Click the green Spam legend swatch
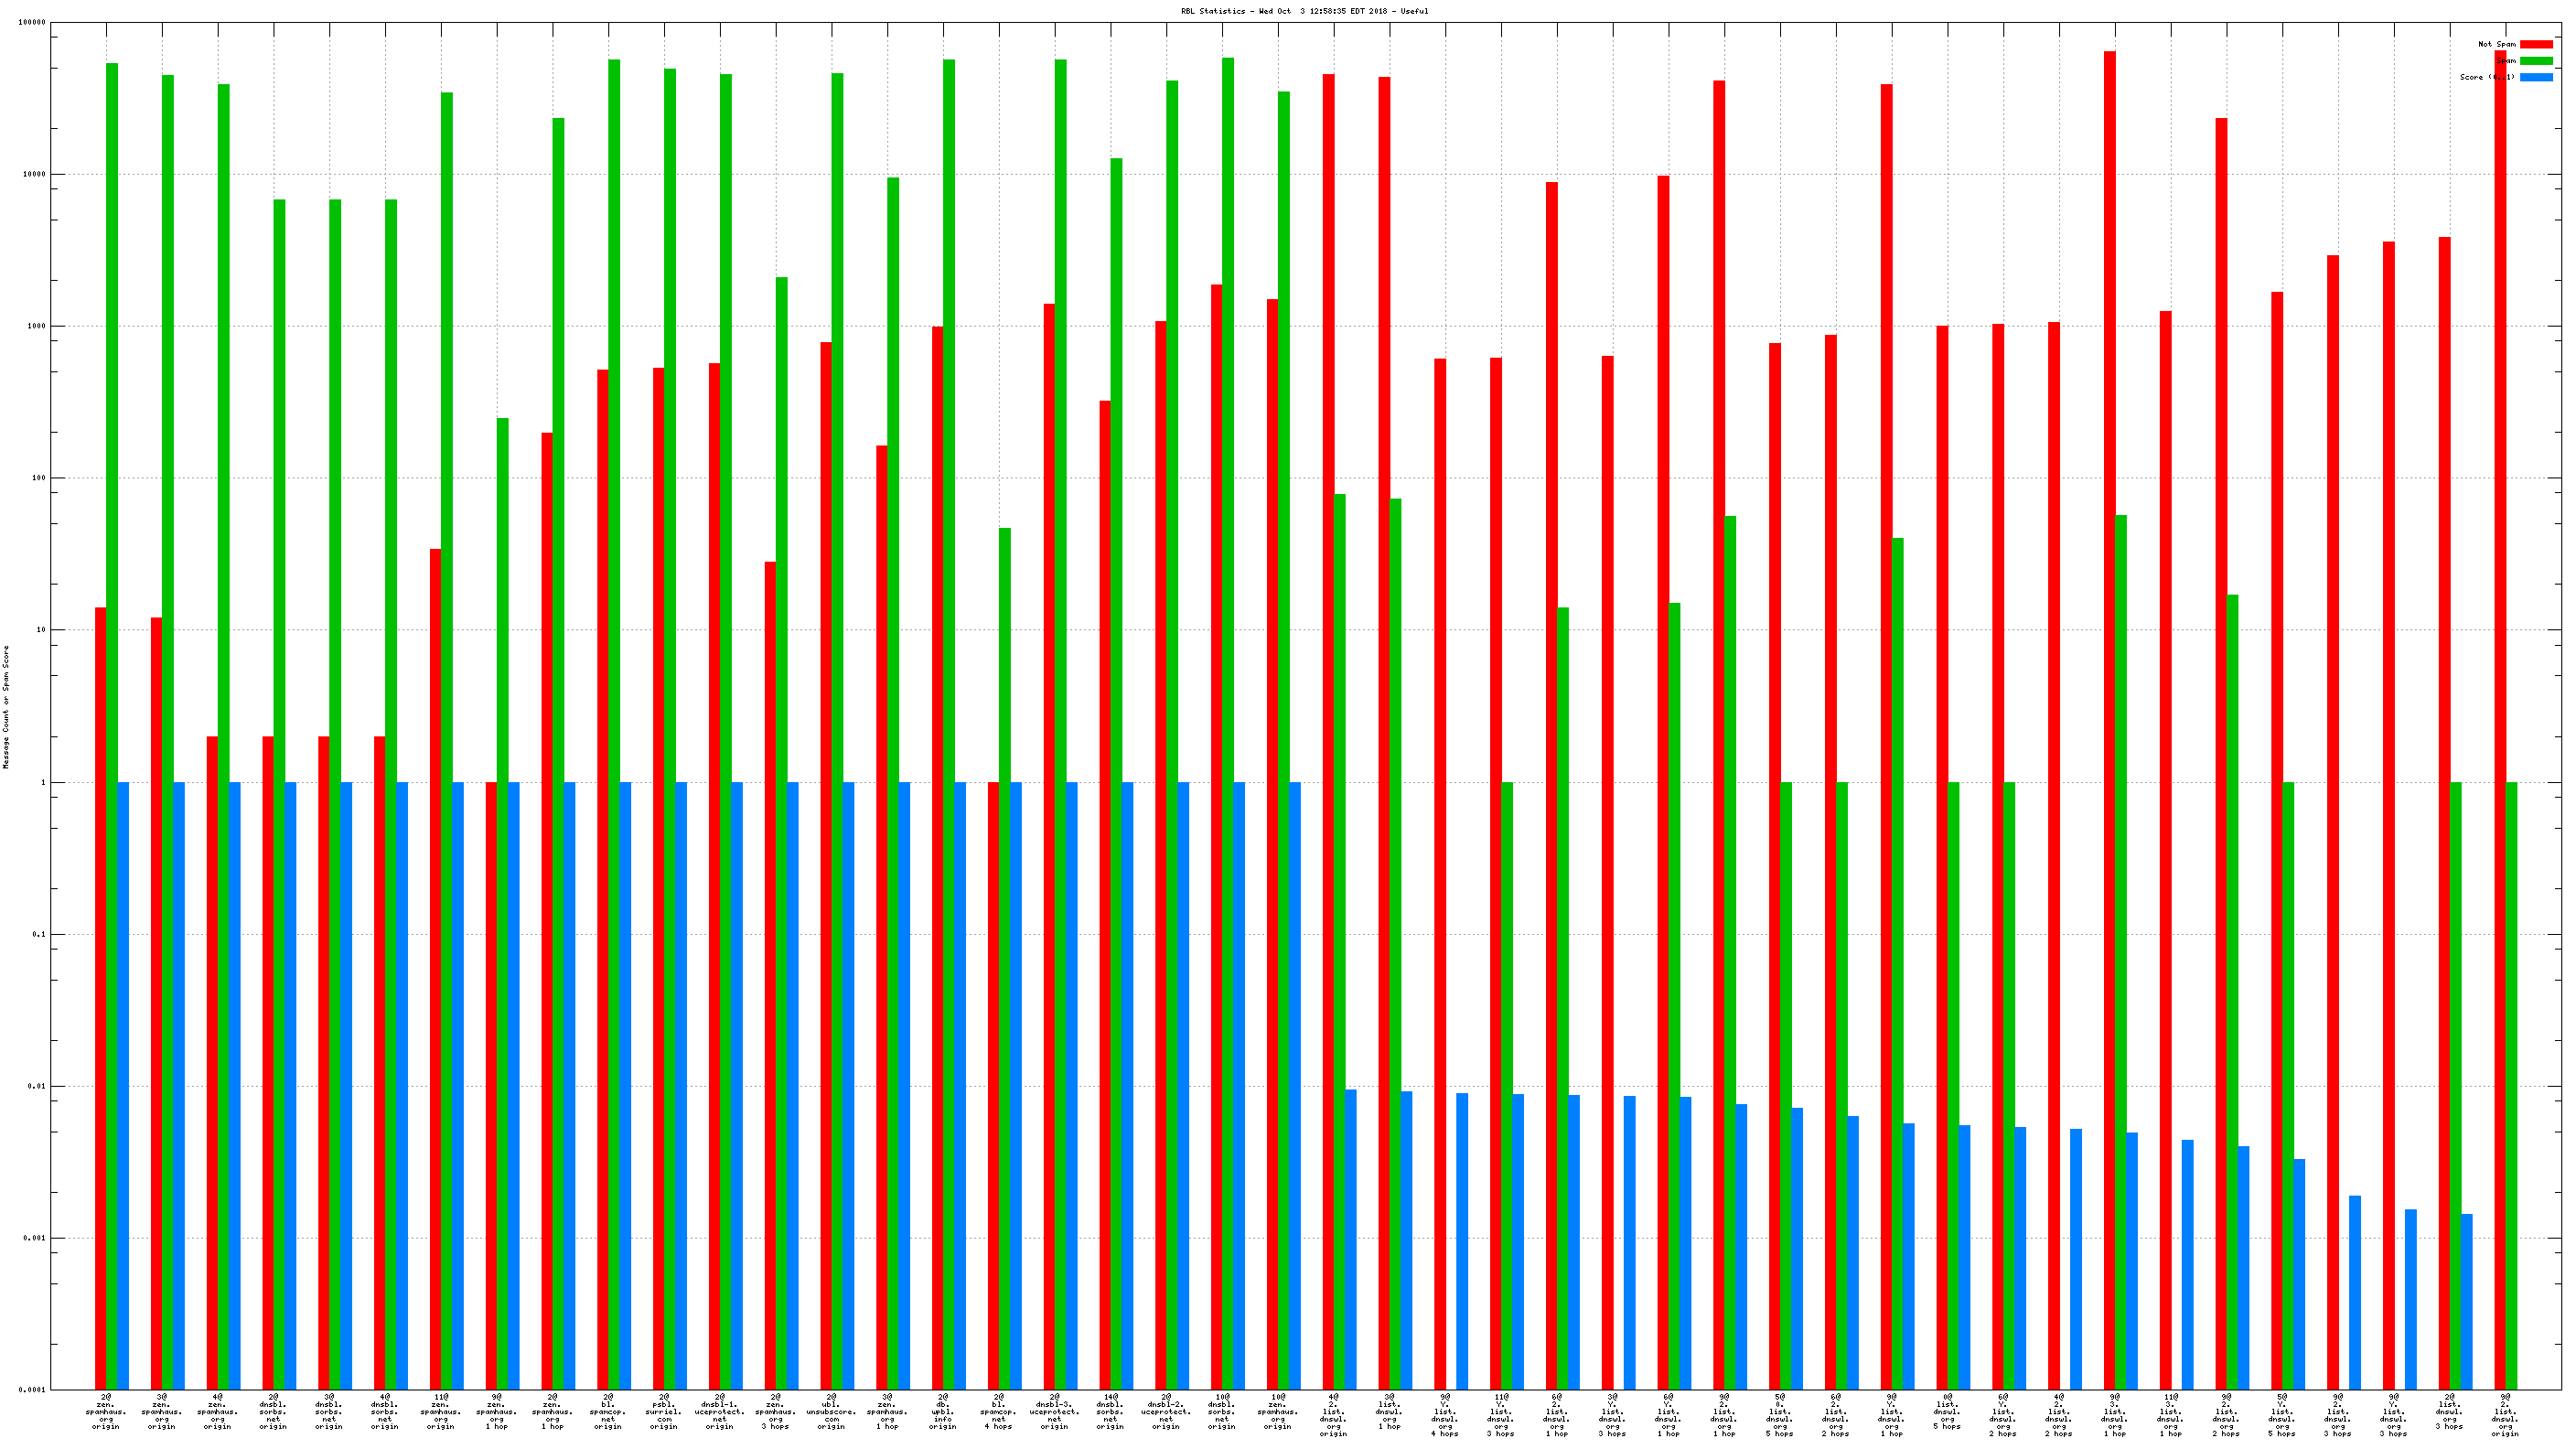Image resolution: width=2576 pixels, height=1449 pixels. point(2535,61)
